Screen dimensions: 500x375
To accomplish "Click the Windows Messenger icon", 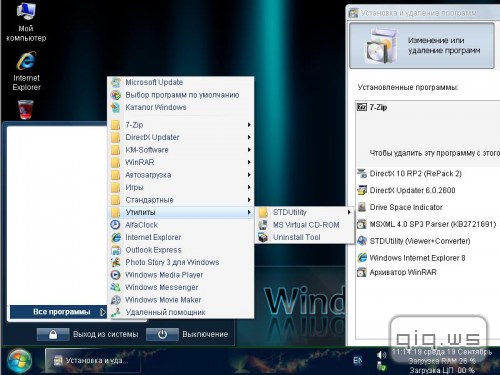I will pos(116,287).
